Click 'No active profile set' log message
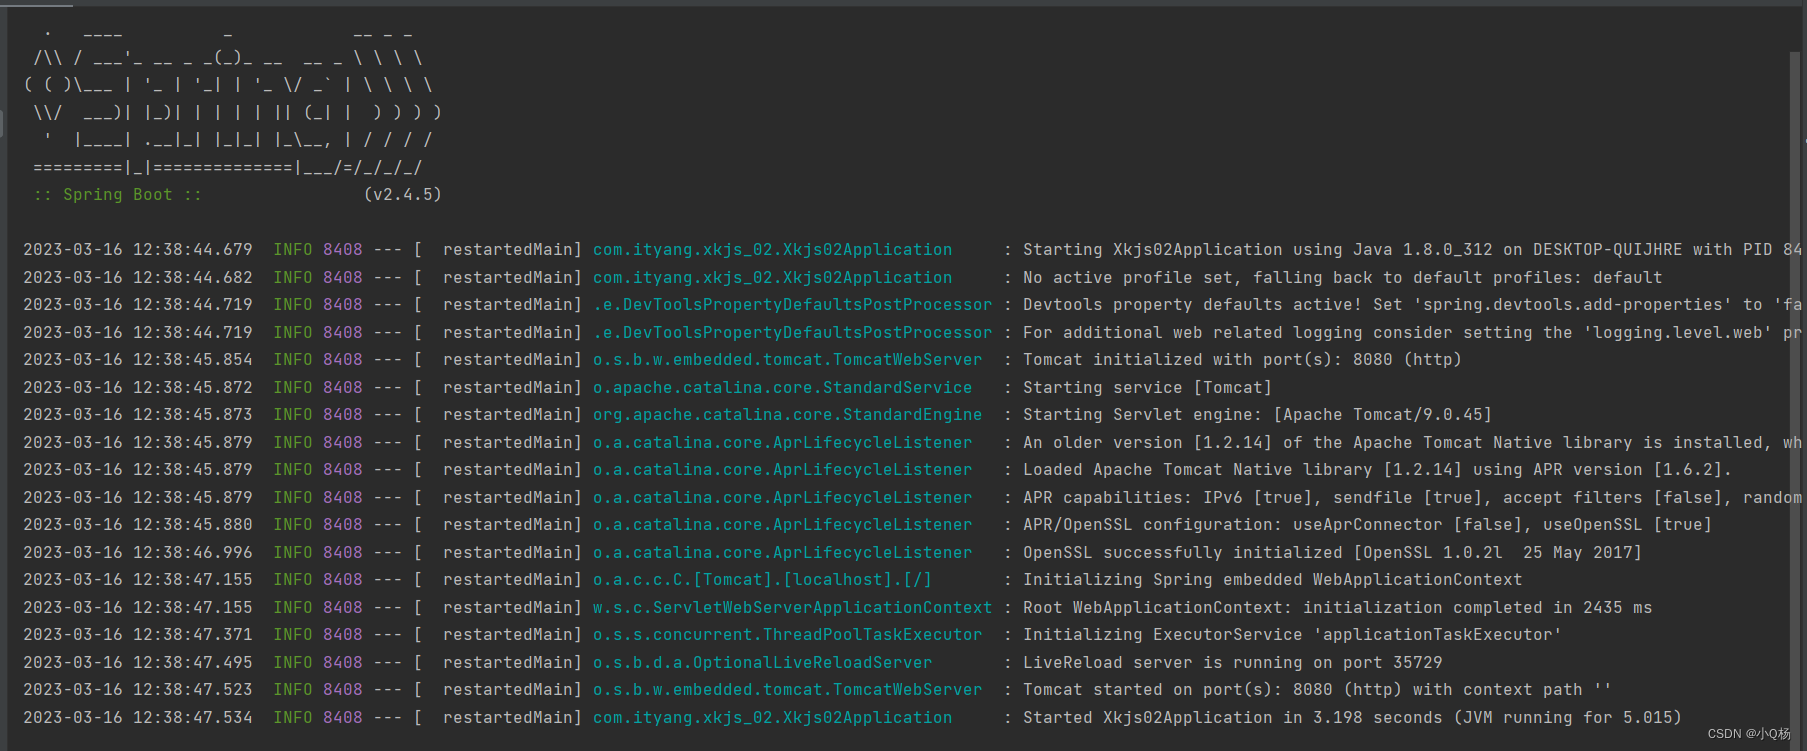This screenshot has height=751, width=1807. click(1342, 278)
